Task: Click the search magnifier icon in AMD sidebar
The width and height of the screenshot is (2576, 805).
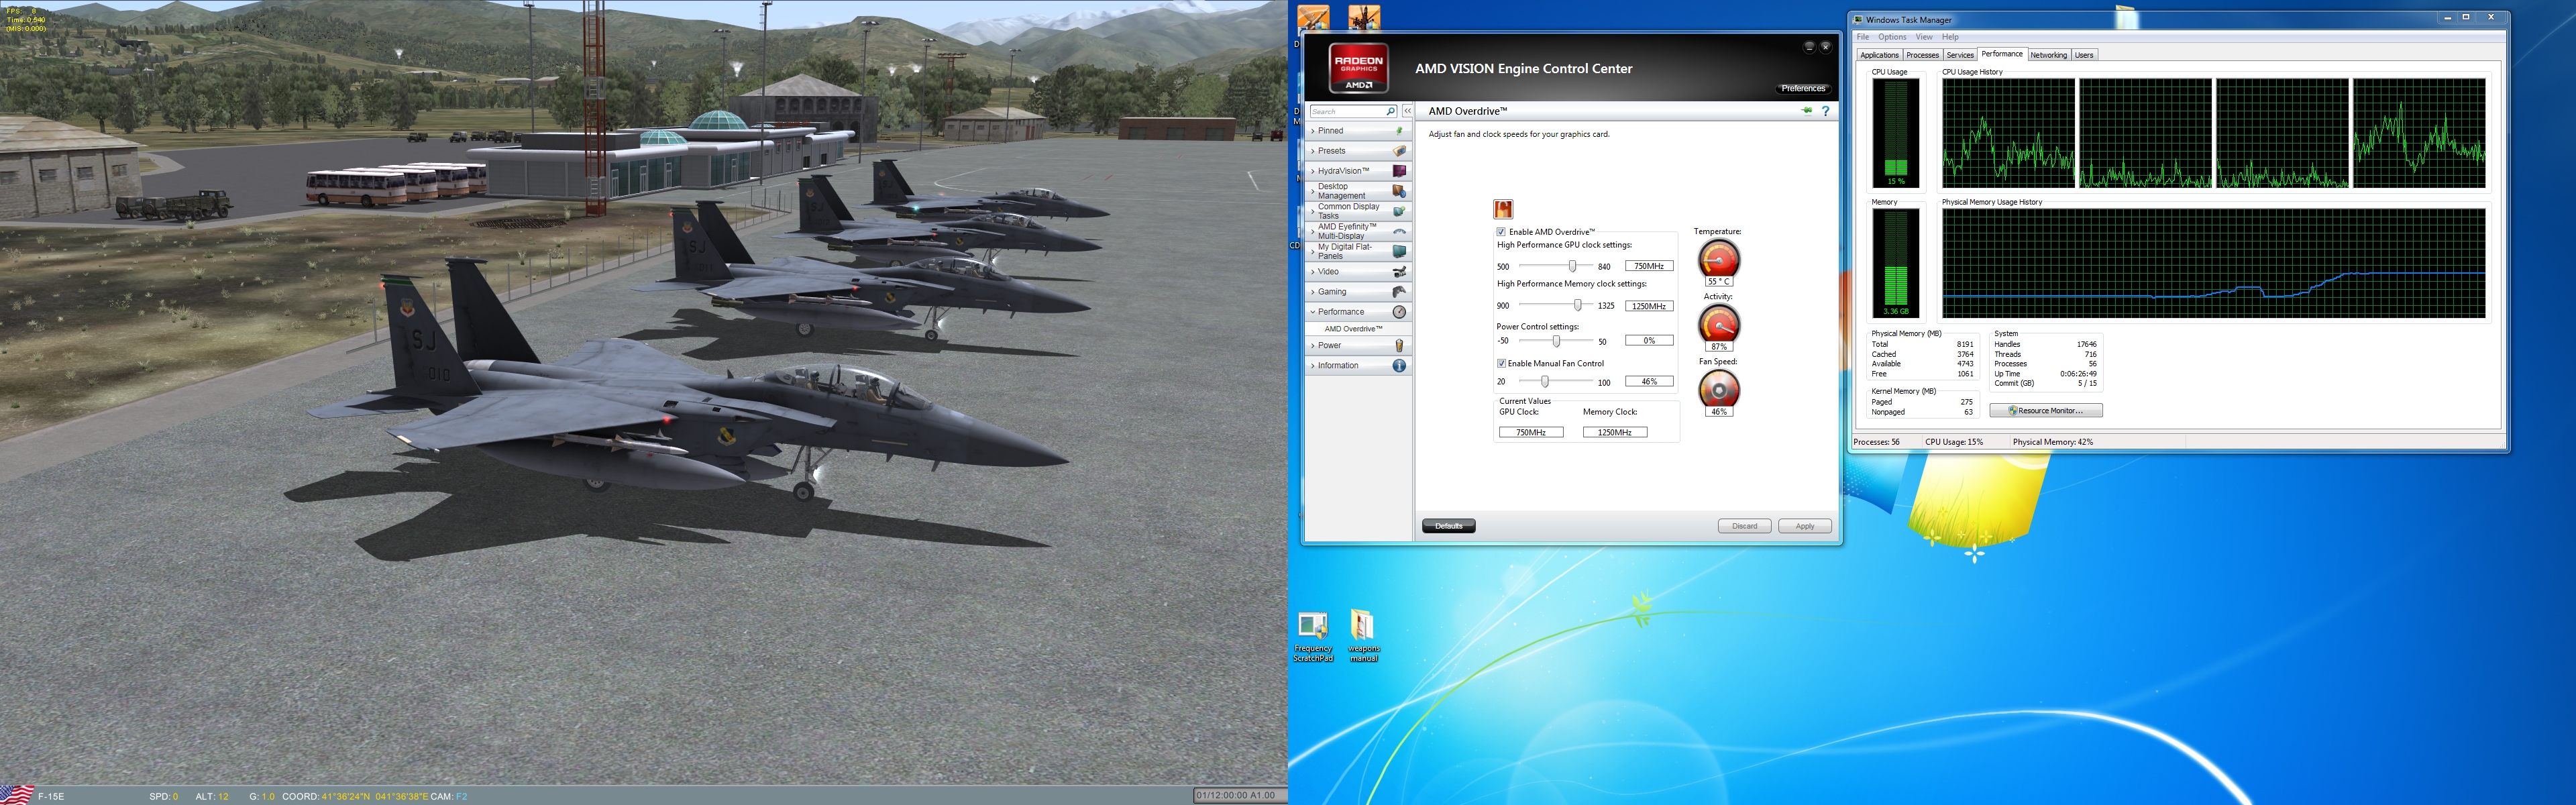Action: (1390, 111)
